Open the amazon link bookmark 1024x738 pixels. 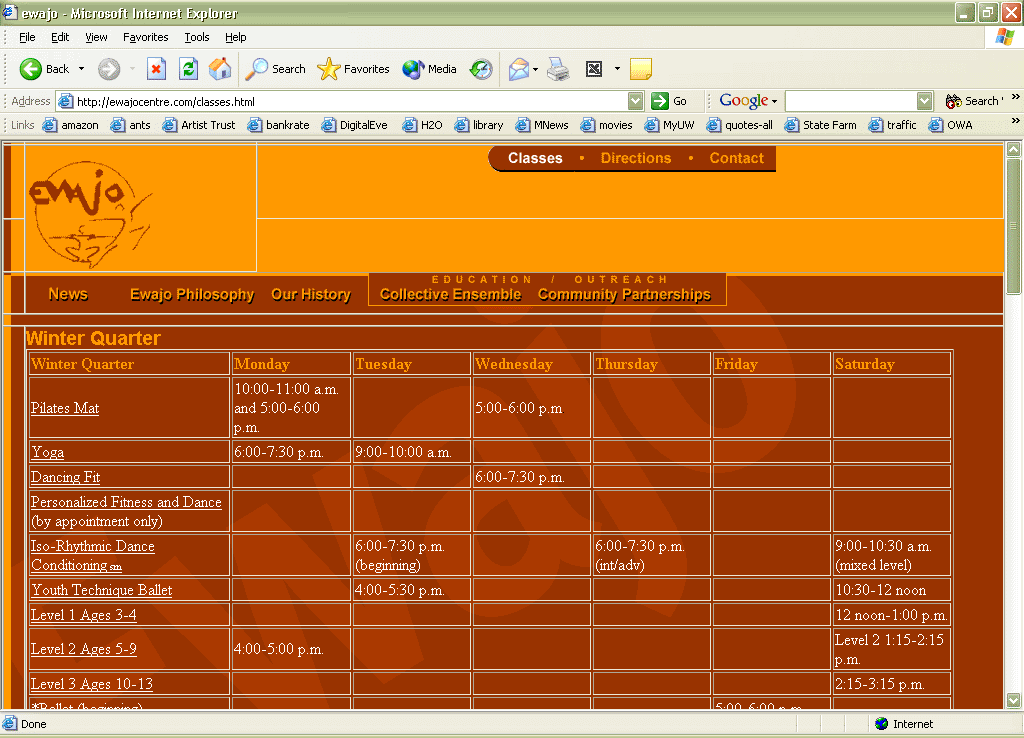pos(71,125)
